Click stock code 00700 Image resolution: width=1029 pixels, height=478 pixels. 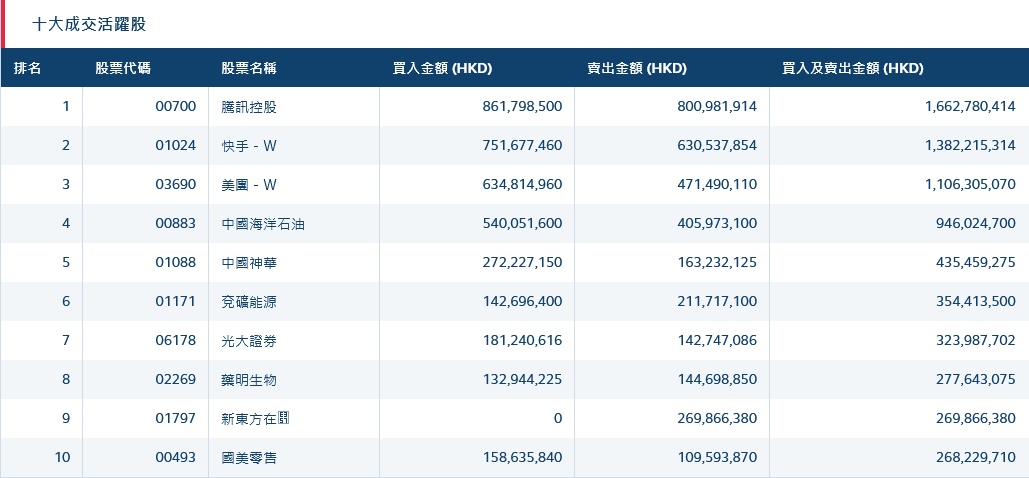coord(176,107)
